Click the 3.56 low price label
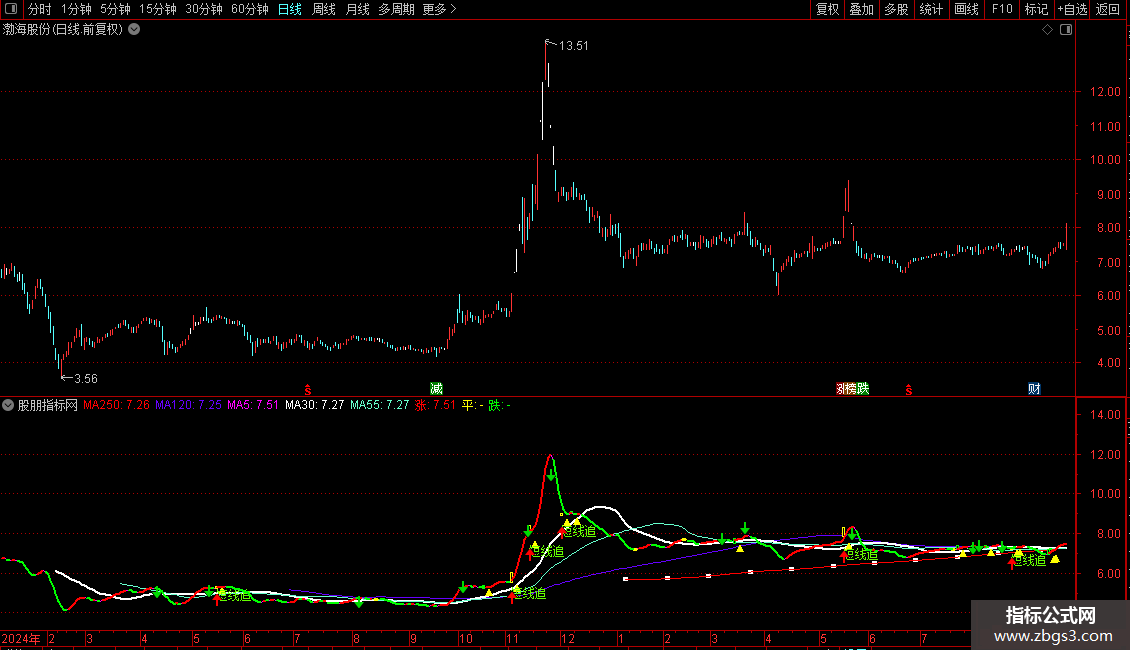The image size is (1130, 650). tap(86, 378)
